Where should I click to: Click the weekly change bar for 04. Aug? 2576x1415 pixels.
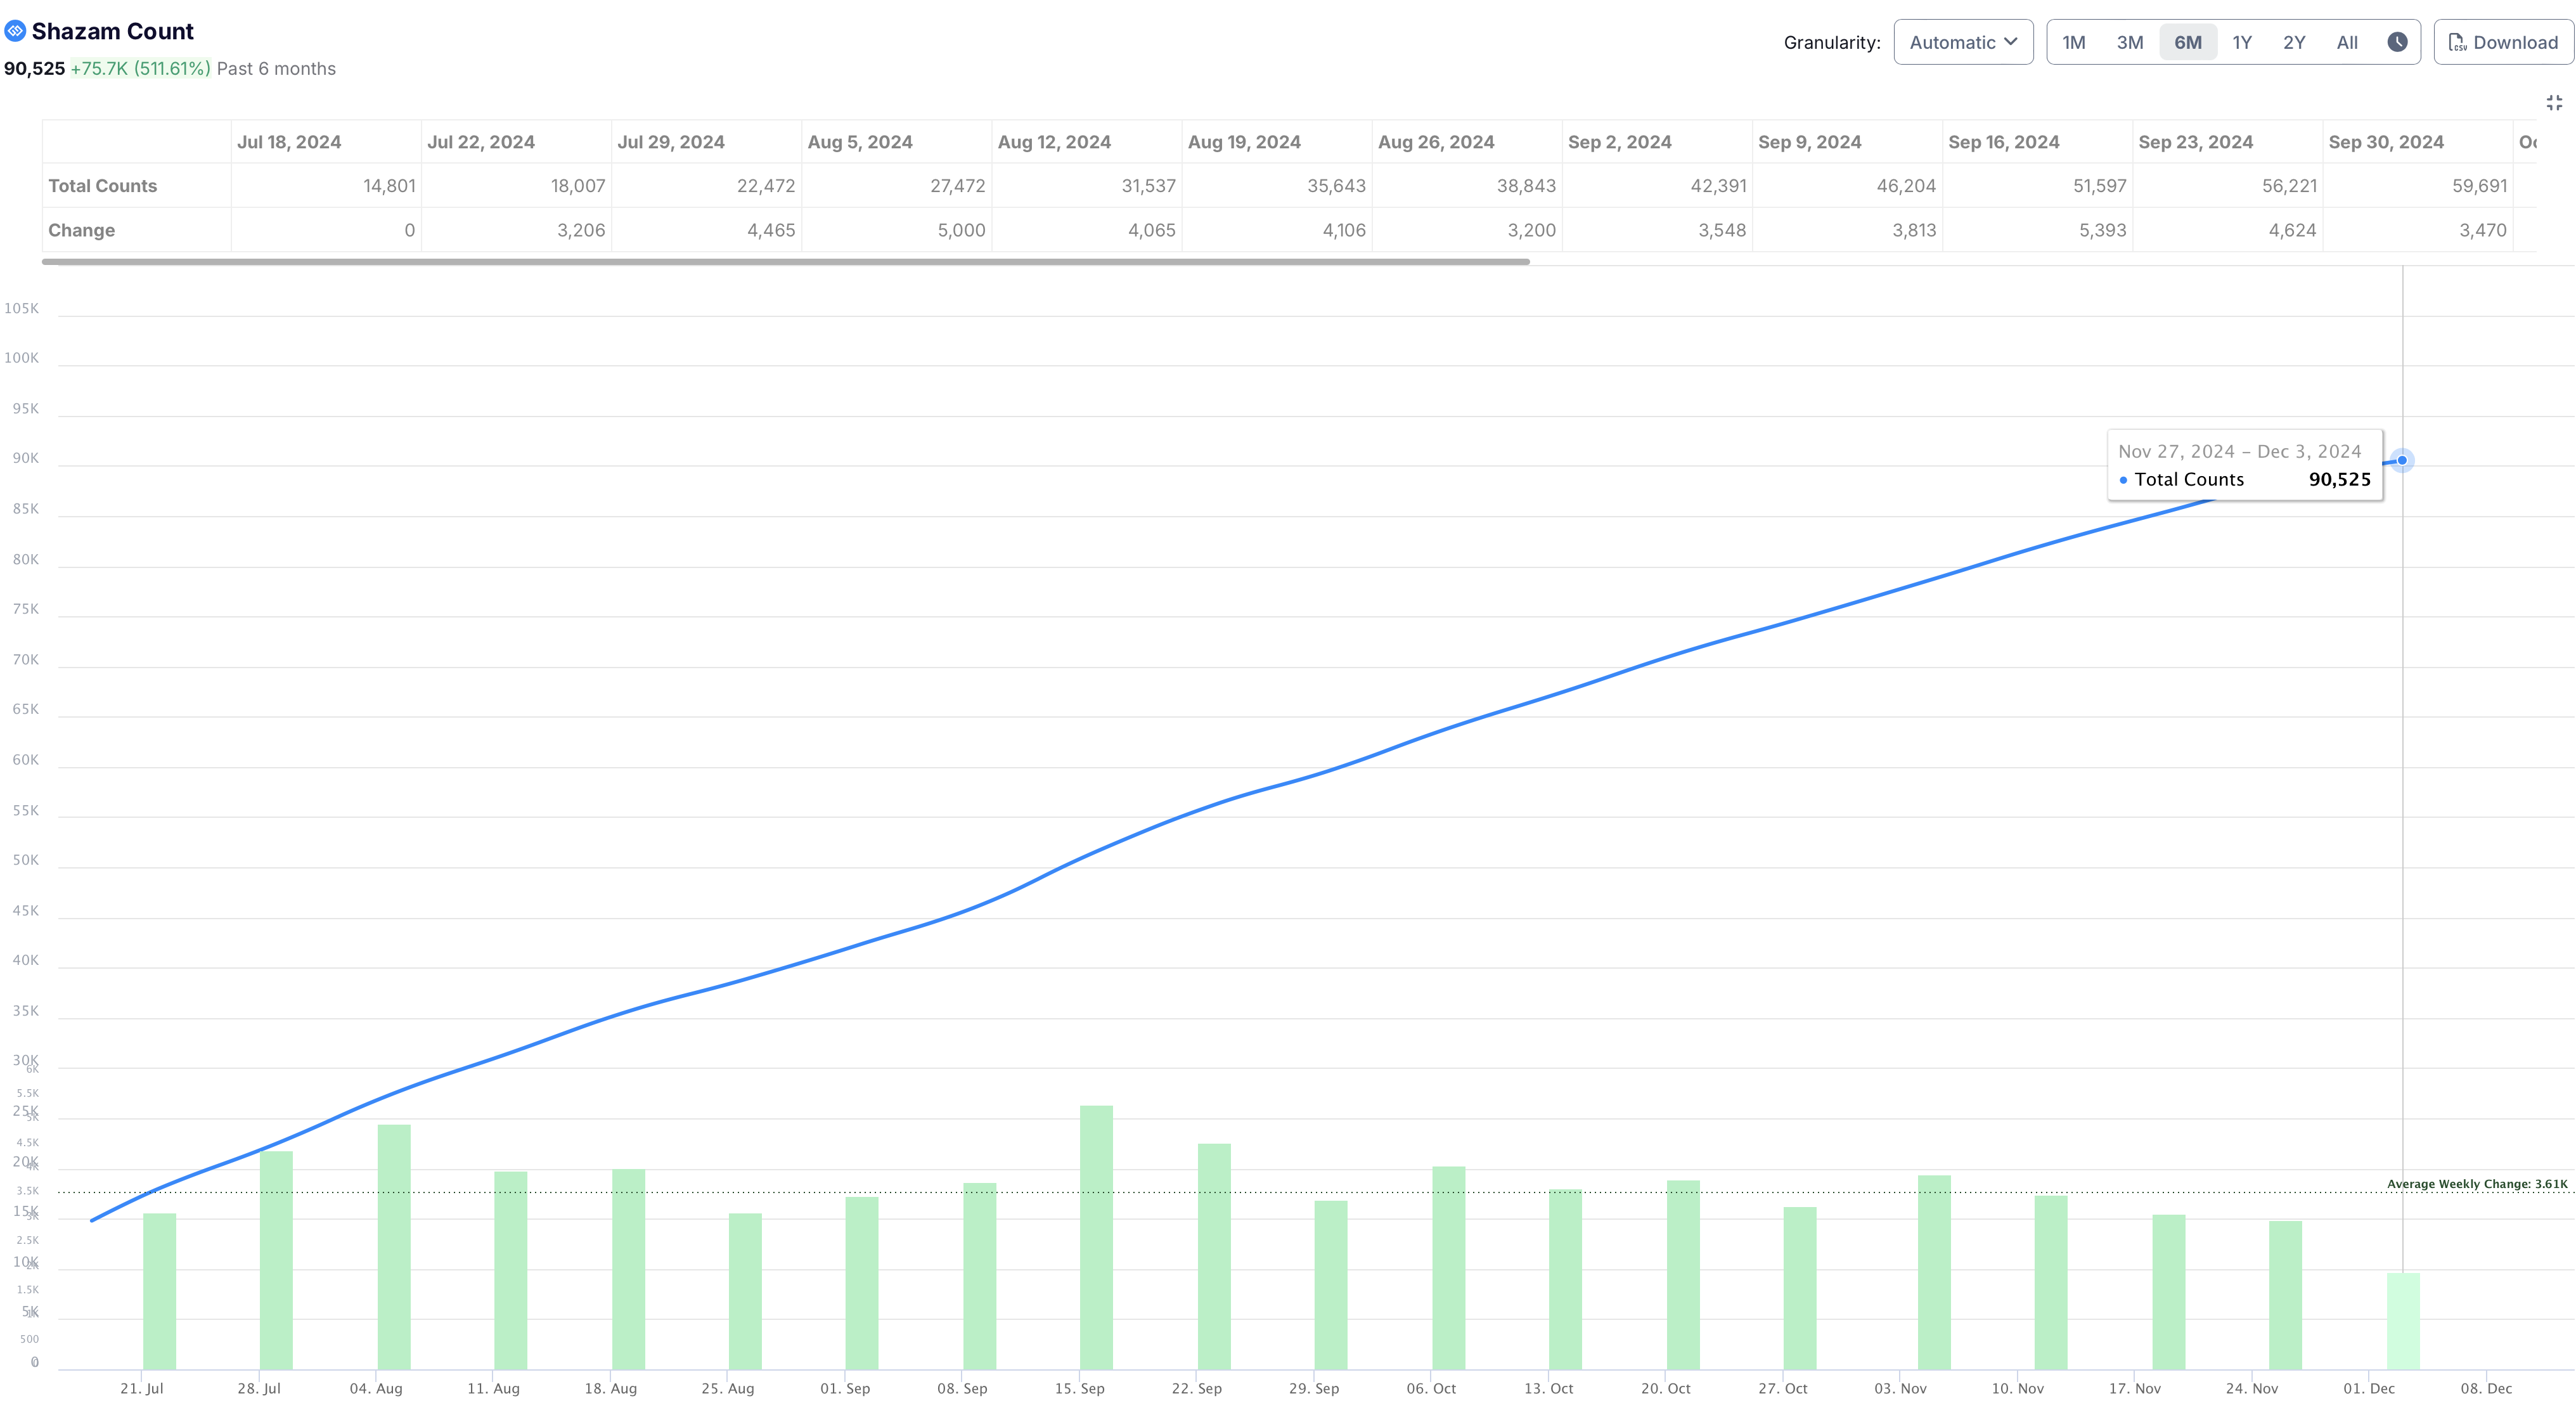(x=394, y=1247)
